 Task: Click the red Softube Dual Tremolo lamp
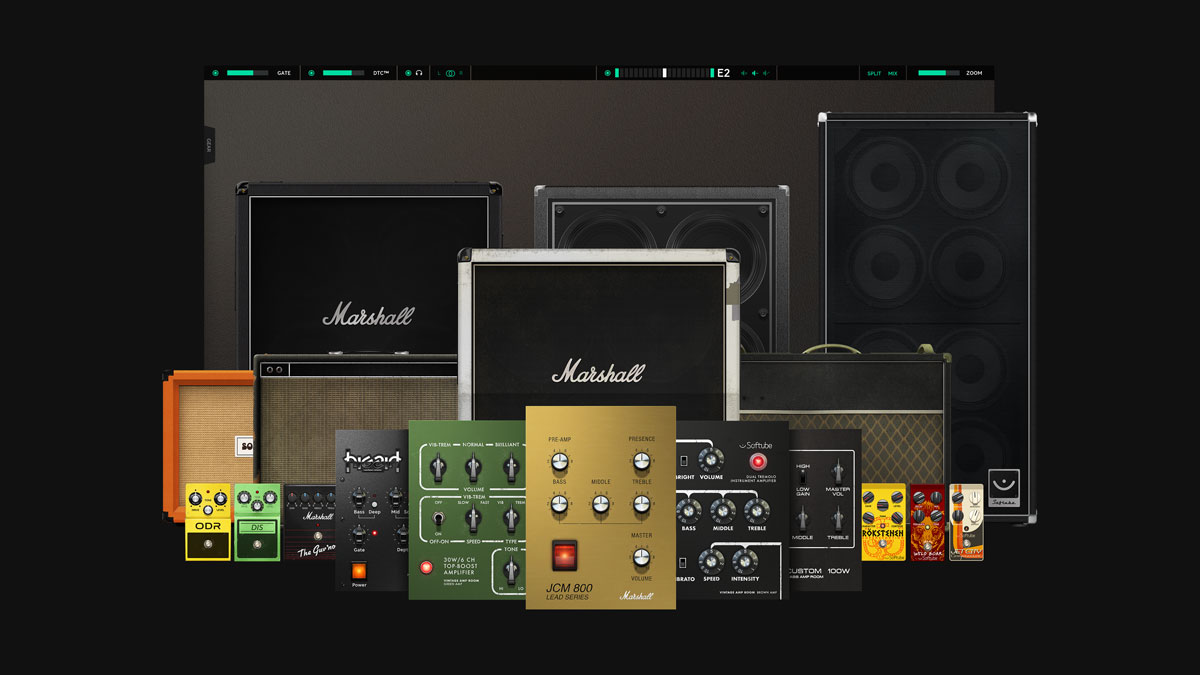click(757, 462)
